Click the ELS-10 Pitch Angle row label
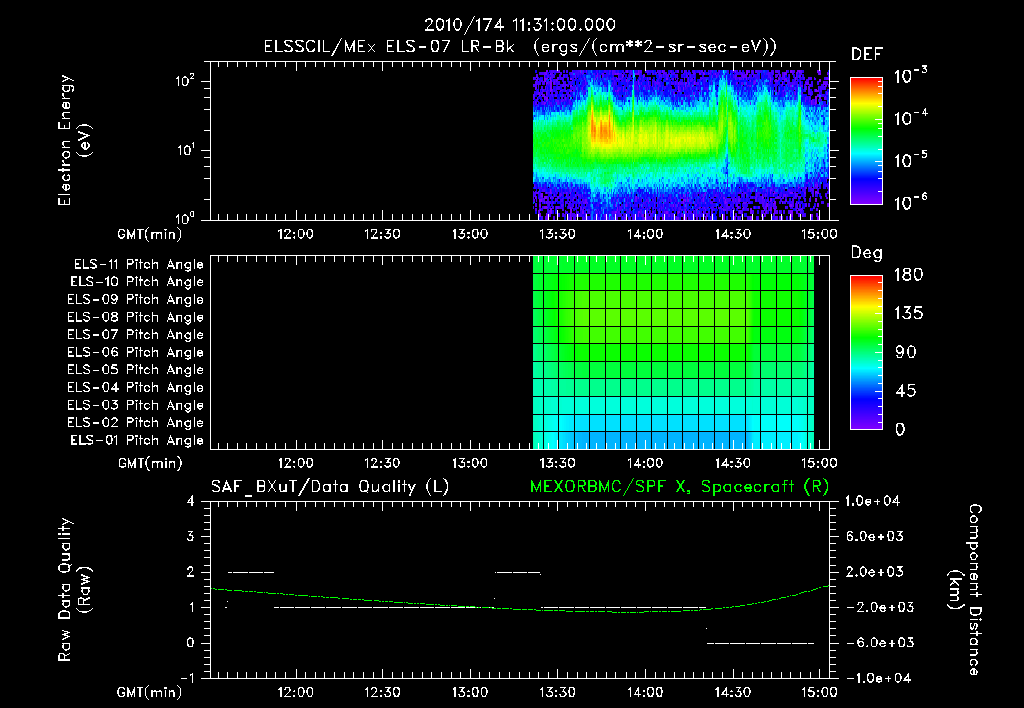This screenshot has width=1024, height=708. 137,282
